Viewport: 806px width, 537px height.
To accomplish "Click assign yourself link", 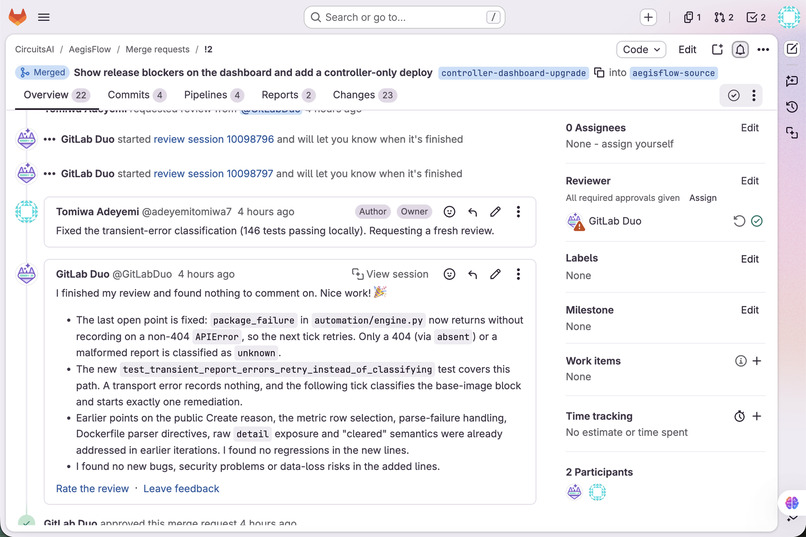I will tap(637, 144).
